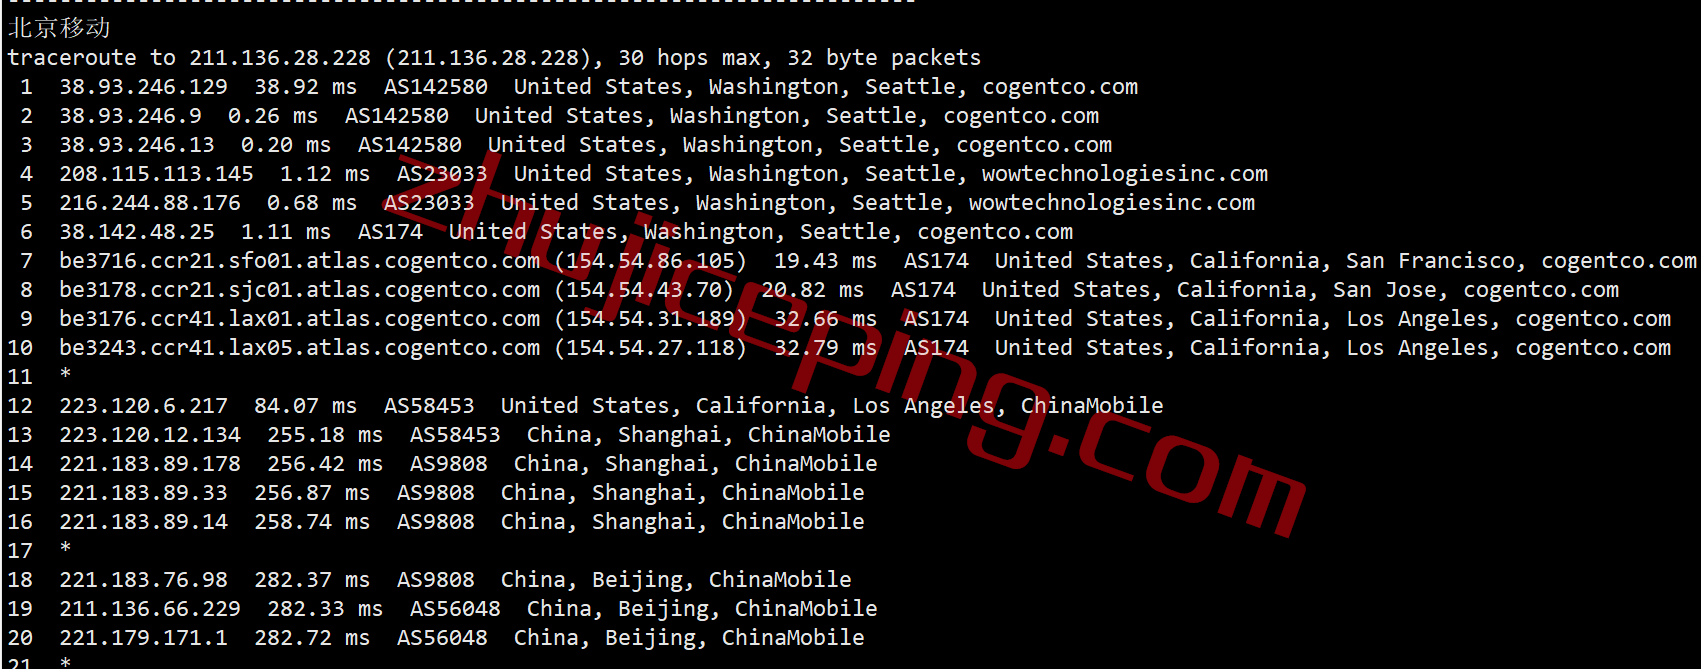This screenshot has height=669, width=1701.
Task: Click AS142580 on hop 2 line
Action: [x=397, y=116]
